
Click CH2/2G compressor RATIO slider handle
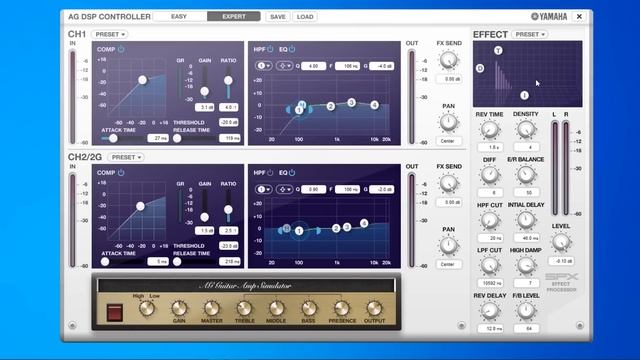pos(228,209)
